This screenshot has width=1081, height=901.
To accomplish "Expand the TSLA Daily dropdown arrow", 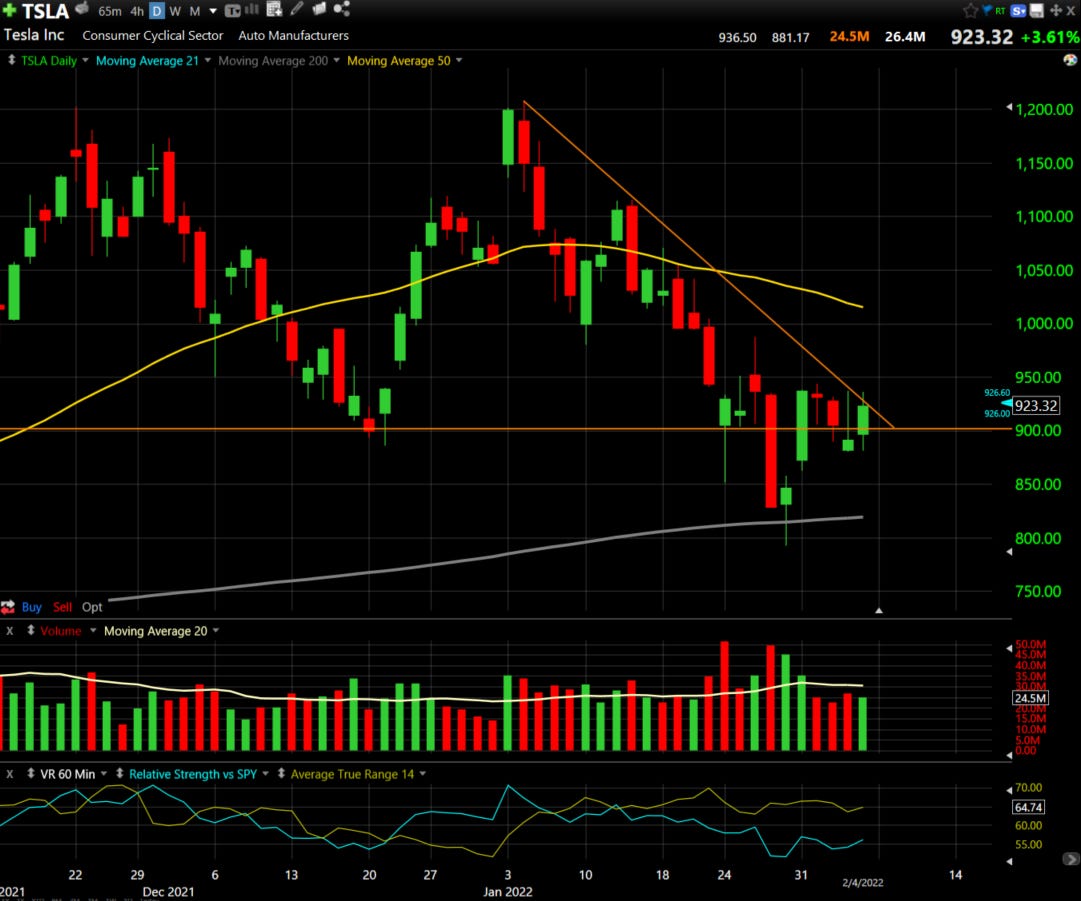I will point(85,60).
